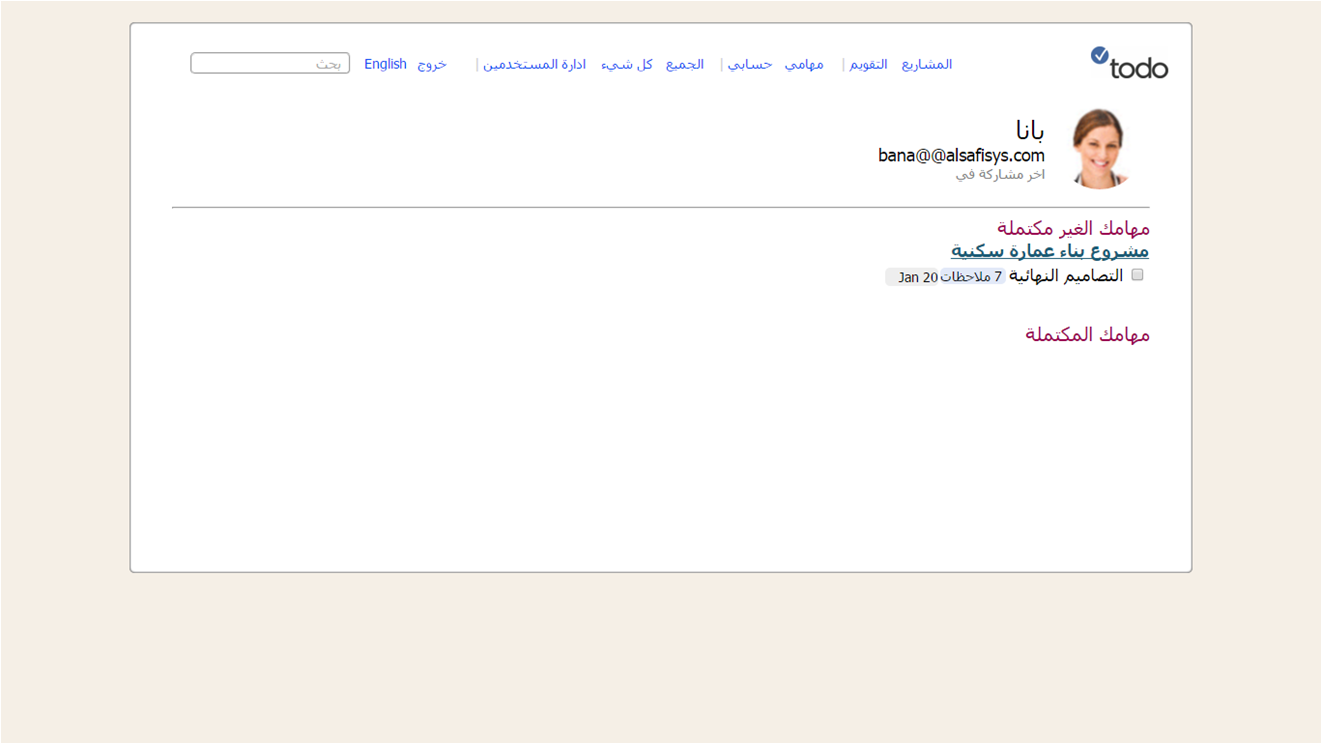Go to التقويم (Calendar) in the nav
Screen dimensions: 1322x744
(x=868, y=64)
